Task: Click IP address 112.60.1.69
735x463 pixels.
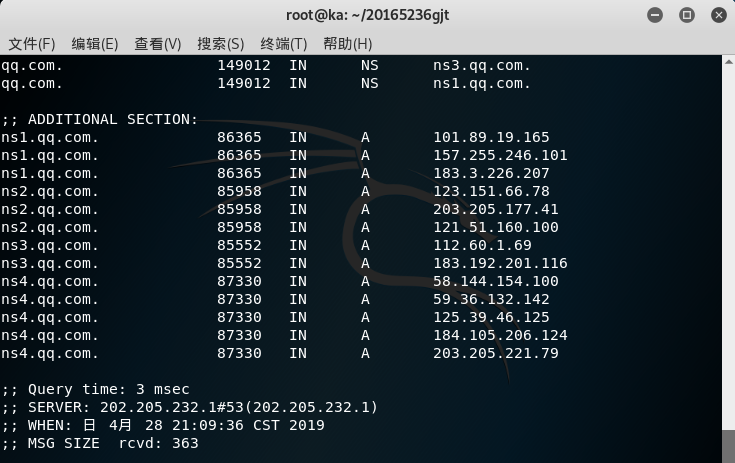Action: pos(482,245)
